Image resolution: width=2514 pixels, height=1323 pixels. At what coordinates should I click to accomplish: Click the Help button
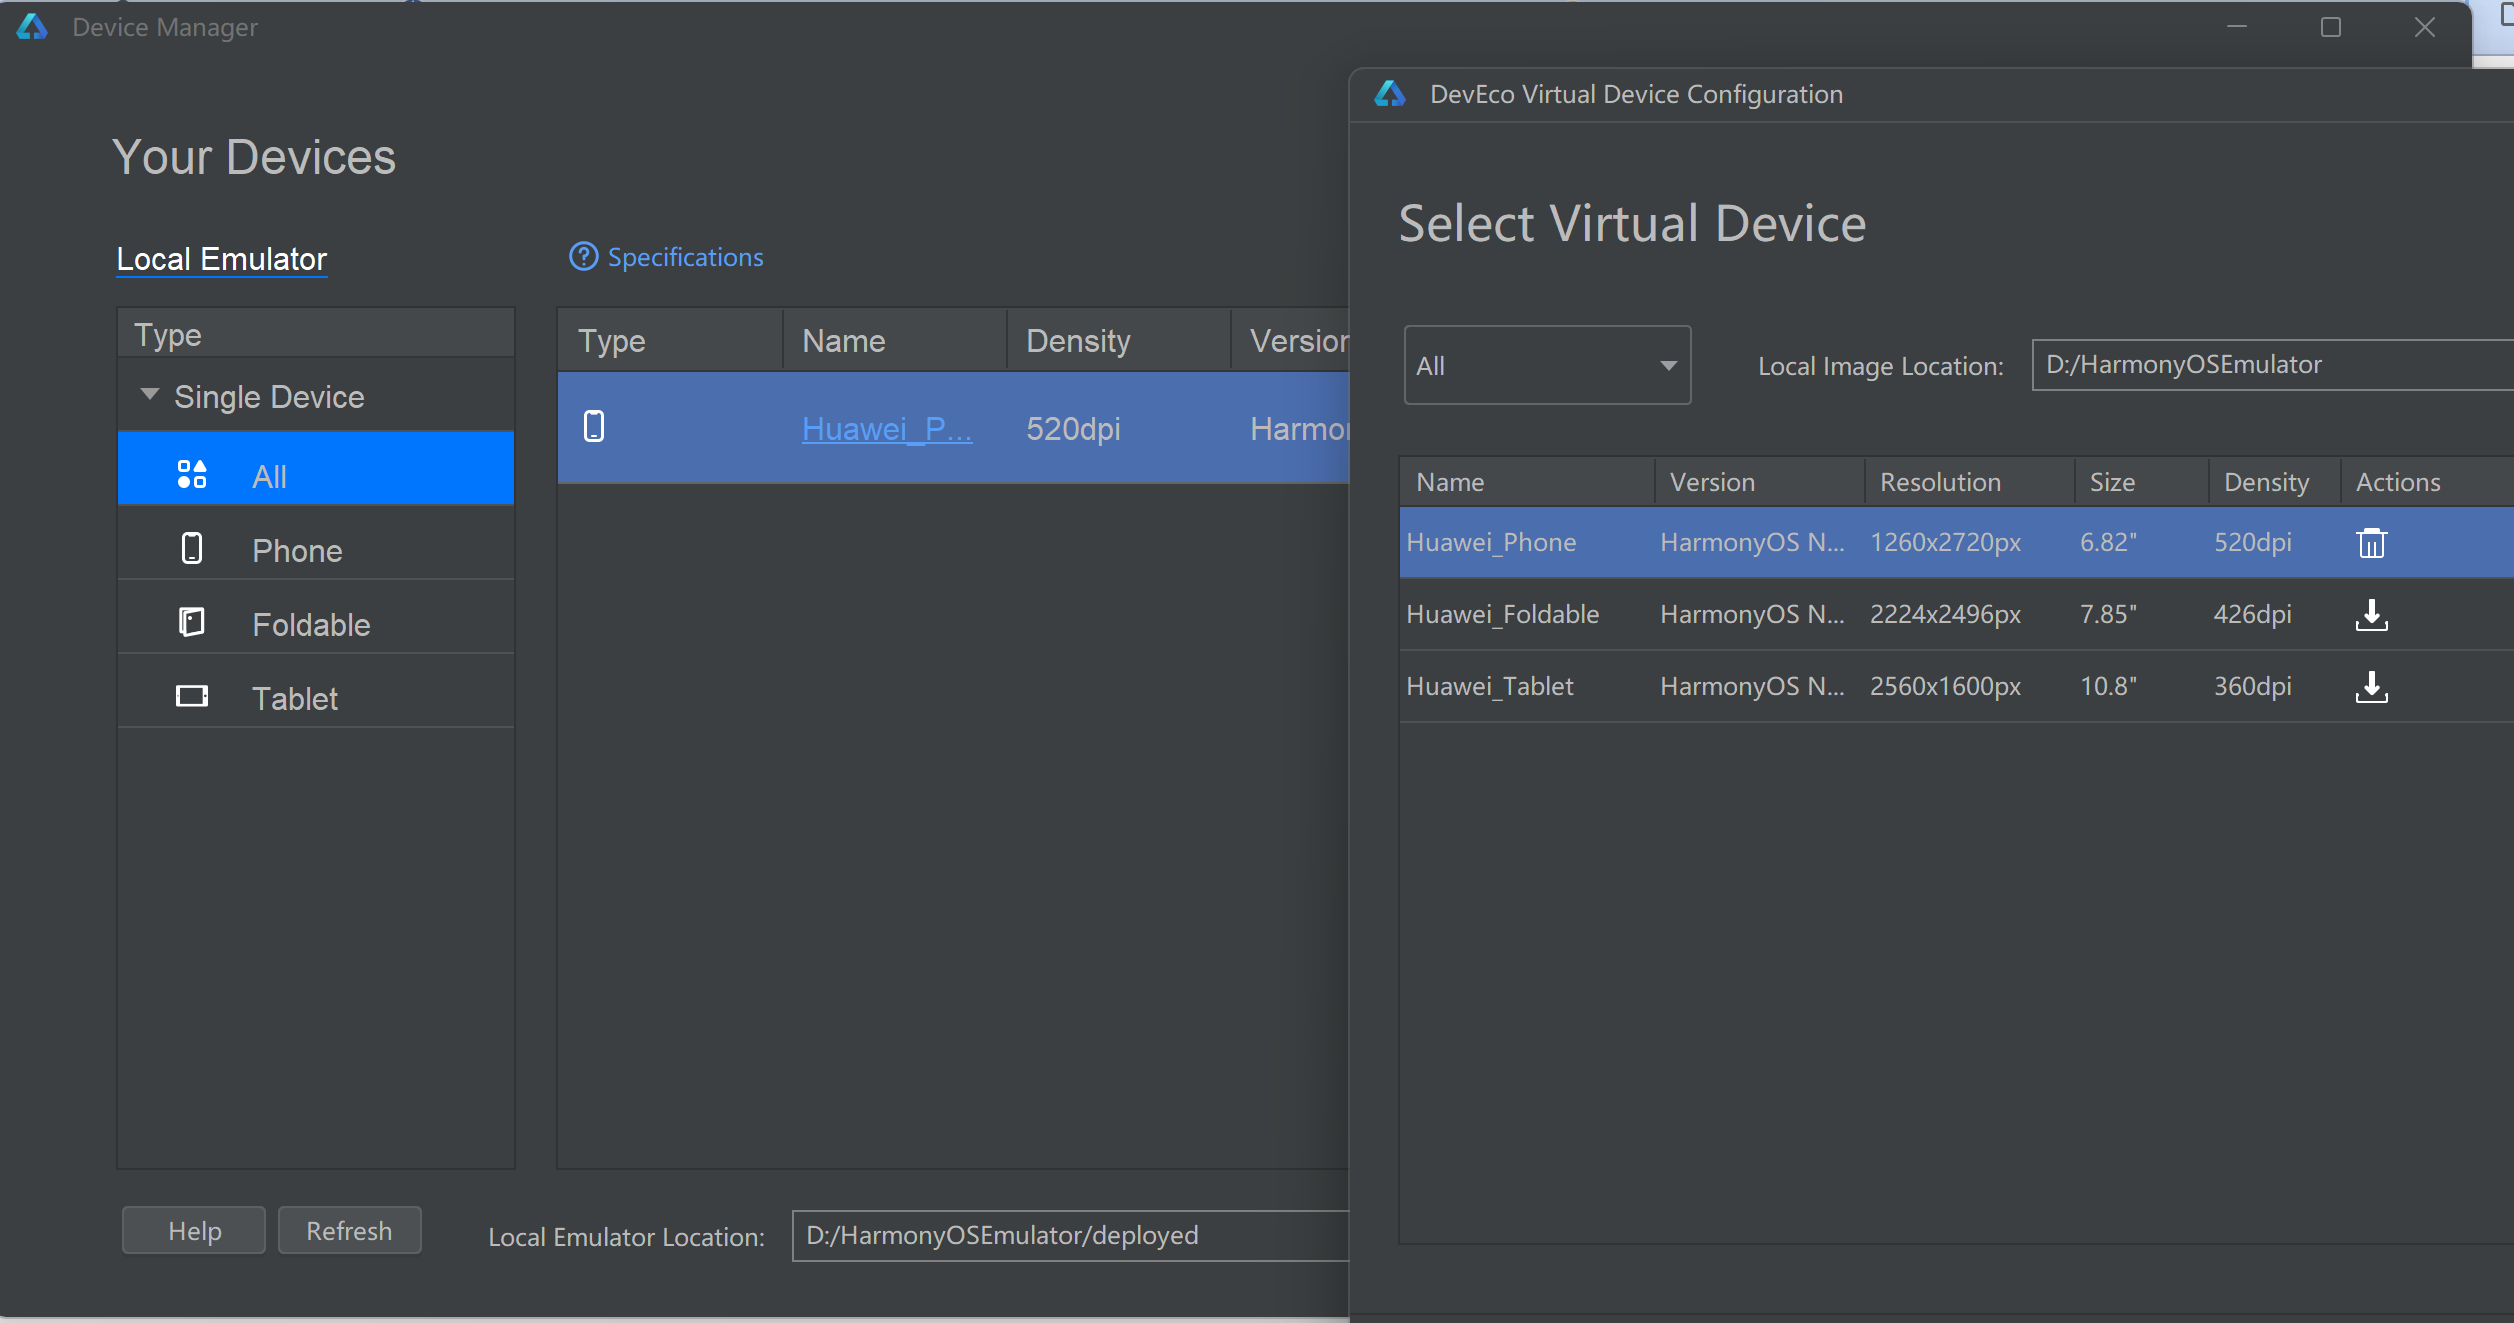[x=194, y=1230]
